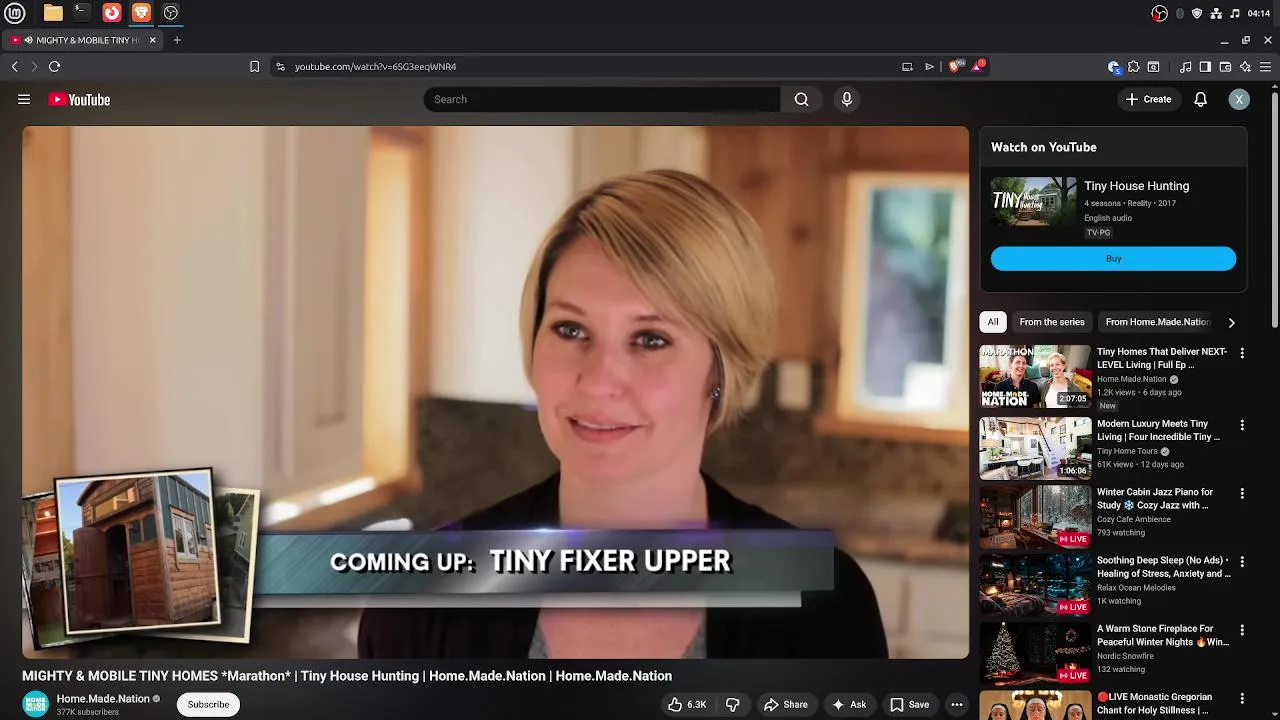Select the All filter chip
Viewport: 1280px width, 720px height.
coord(993,322)
